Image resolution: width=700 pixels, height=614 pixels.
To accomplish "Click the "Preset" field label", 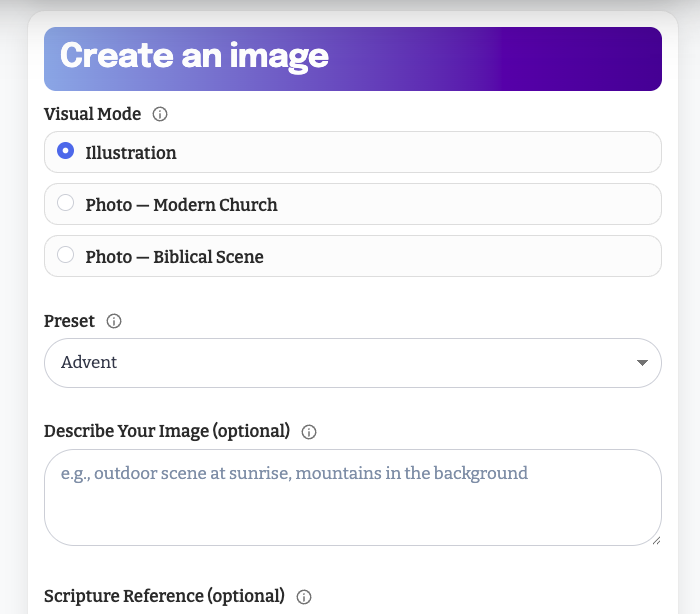I will pyautogui.click(x=69, y=321).
